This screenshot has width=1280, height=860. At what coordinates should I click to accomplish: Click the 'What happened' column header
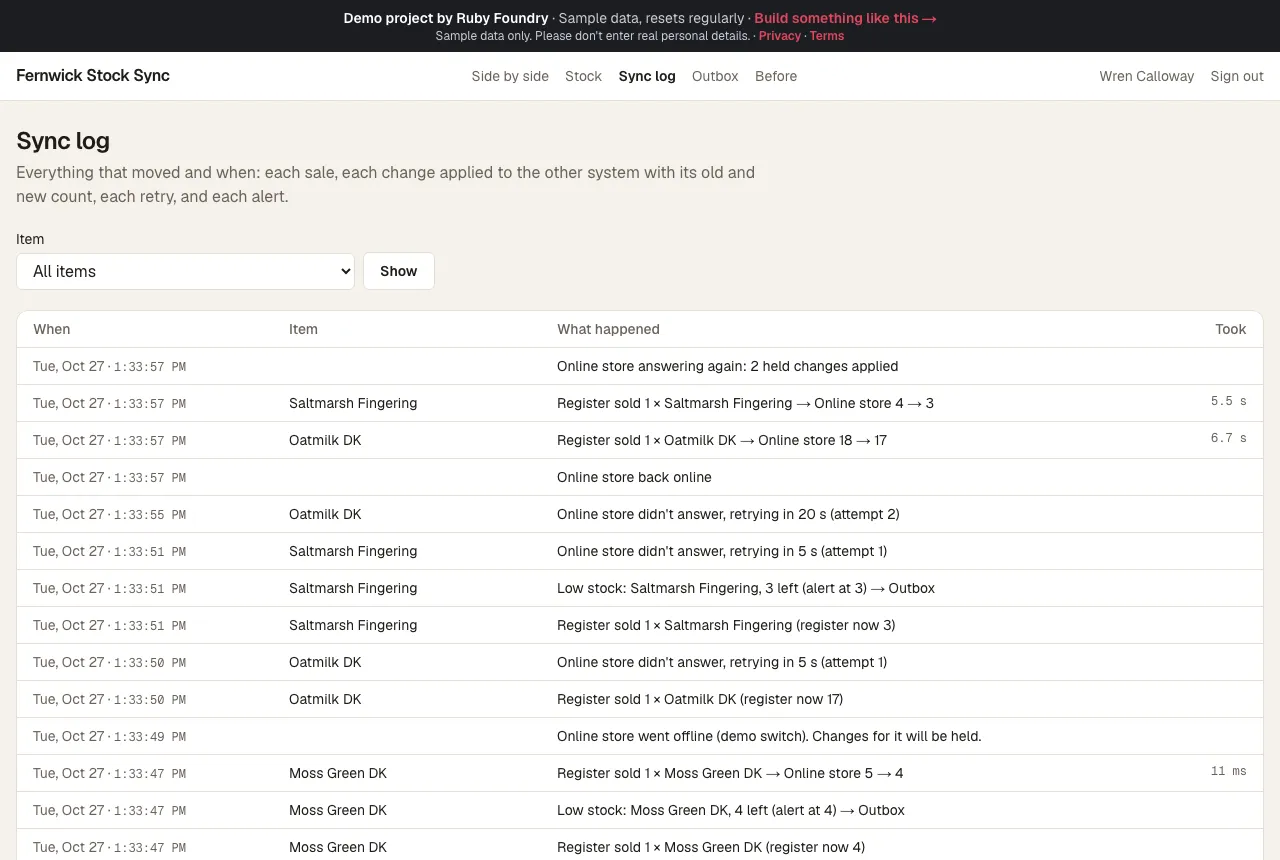(x=608, y=329)
